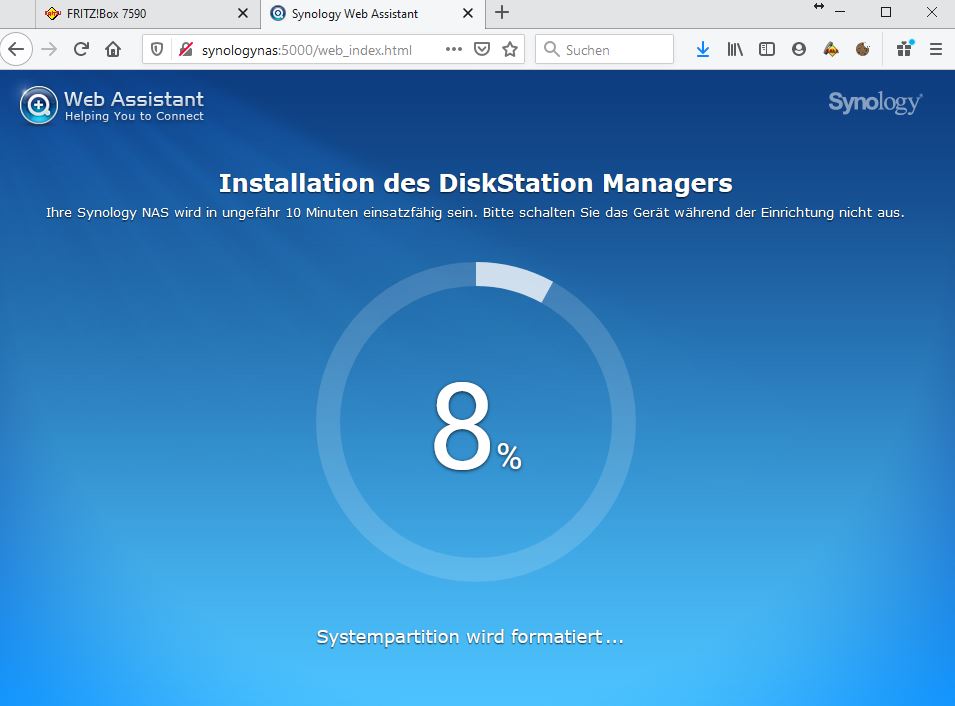This screenshot has height=706, width=955.
Task: Click the 'Helping You to Connect' tagline
Action: [134, 116]
